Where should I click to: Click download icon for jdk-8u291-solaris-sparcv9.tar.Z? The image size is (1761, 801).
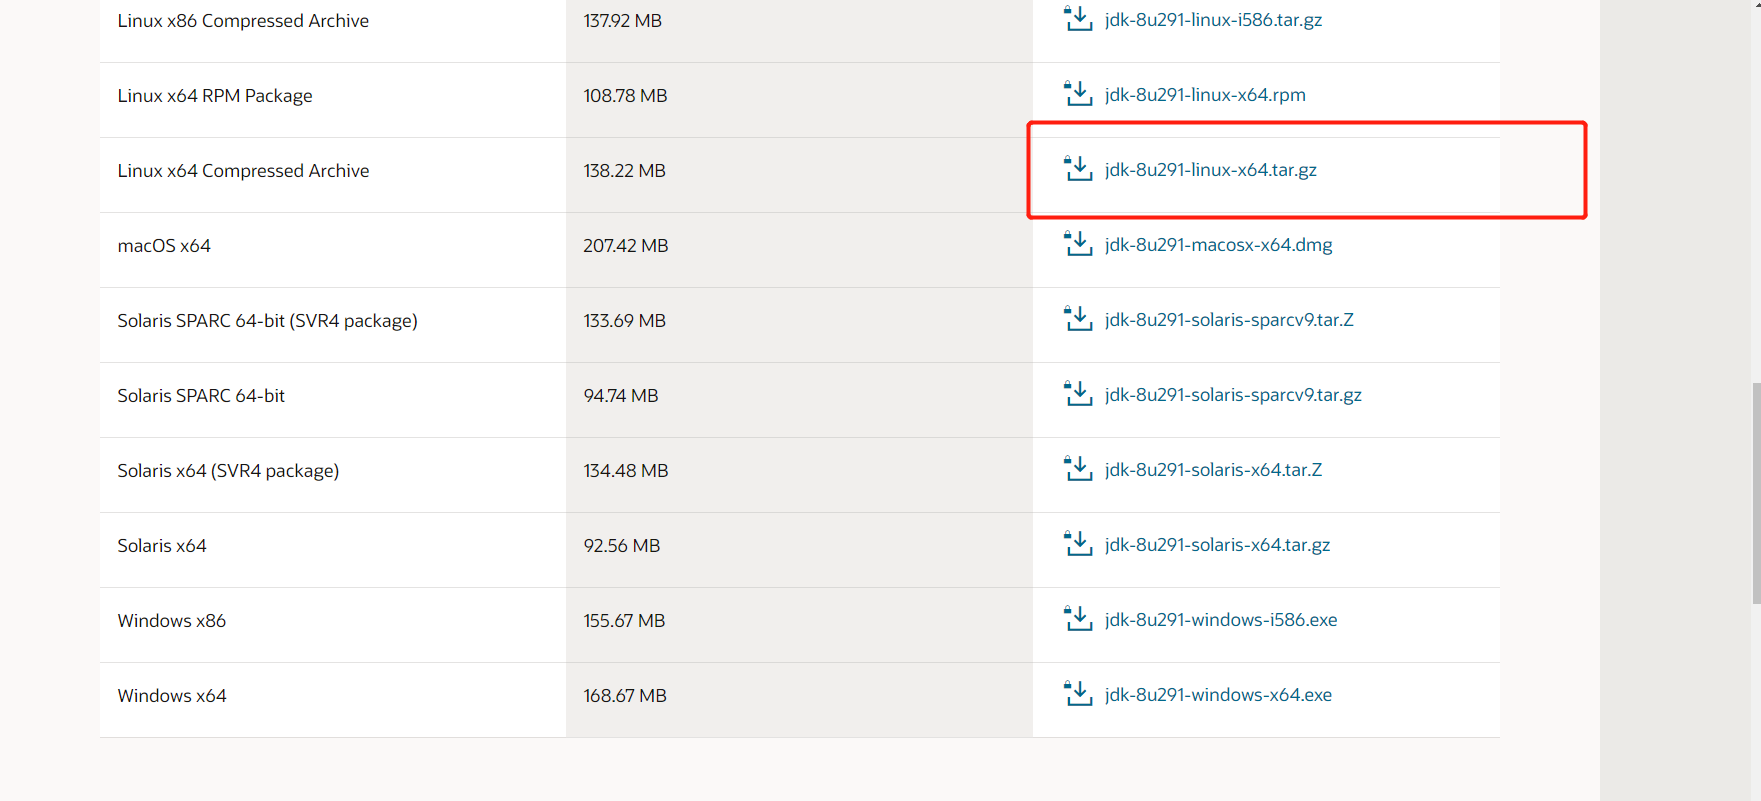(1078, 318)
